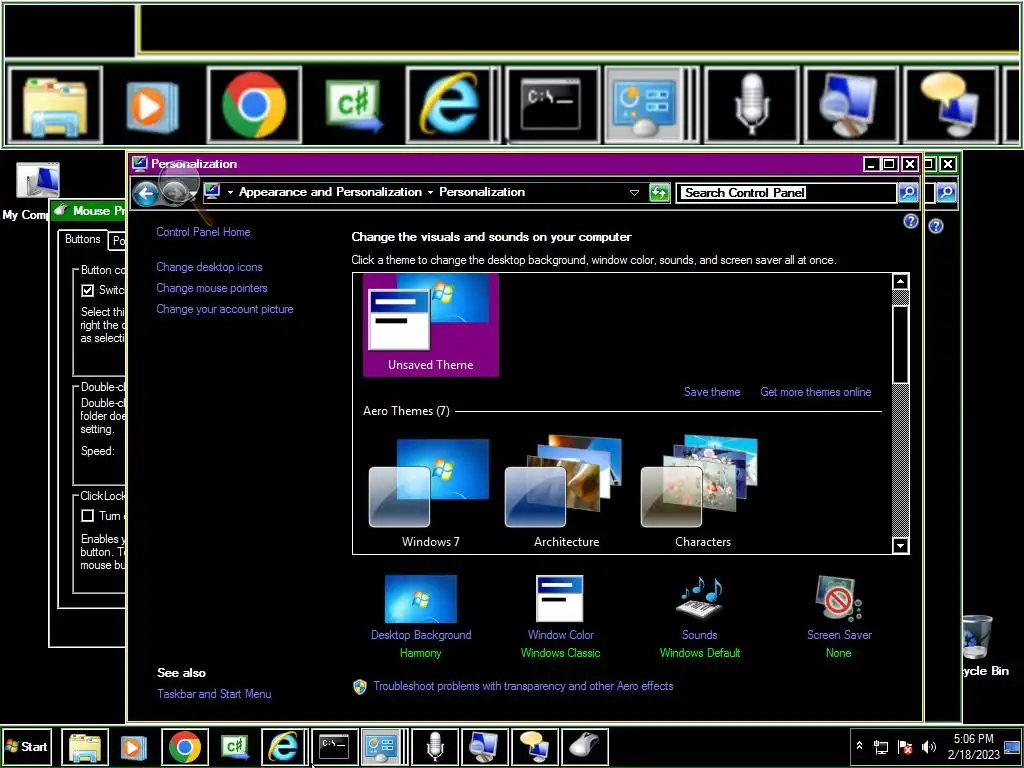Click search magnifier button in Personalization
Viewport: 1024px width, 768px height.
click(x=908, y=193)
